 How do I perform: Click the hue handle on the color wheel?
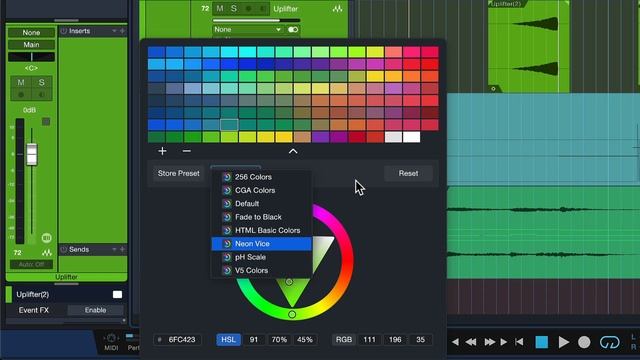pos(292,314)
